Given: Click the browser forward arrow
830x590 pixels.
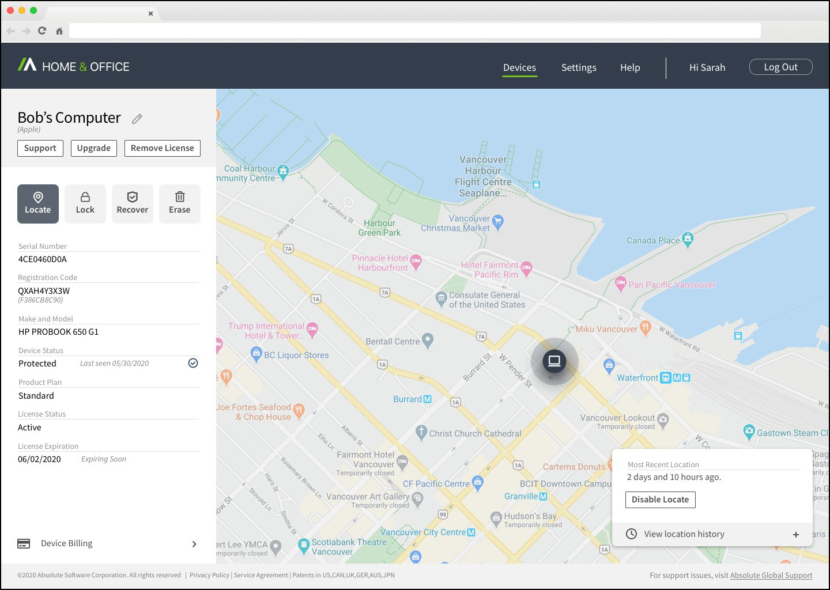Looking at the screenshot, I should (x=26, y=31).
